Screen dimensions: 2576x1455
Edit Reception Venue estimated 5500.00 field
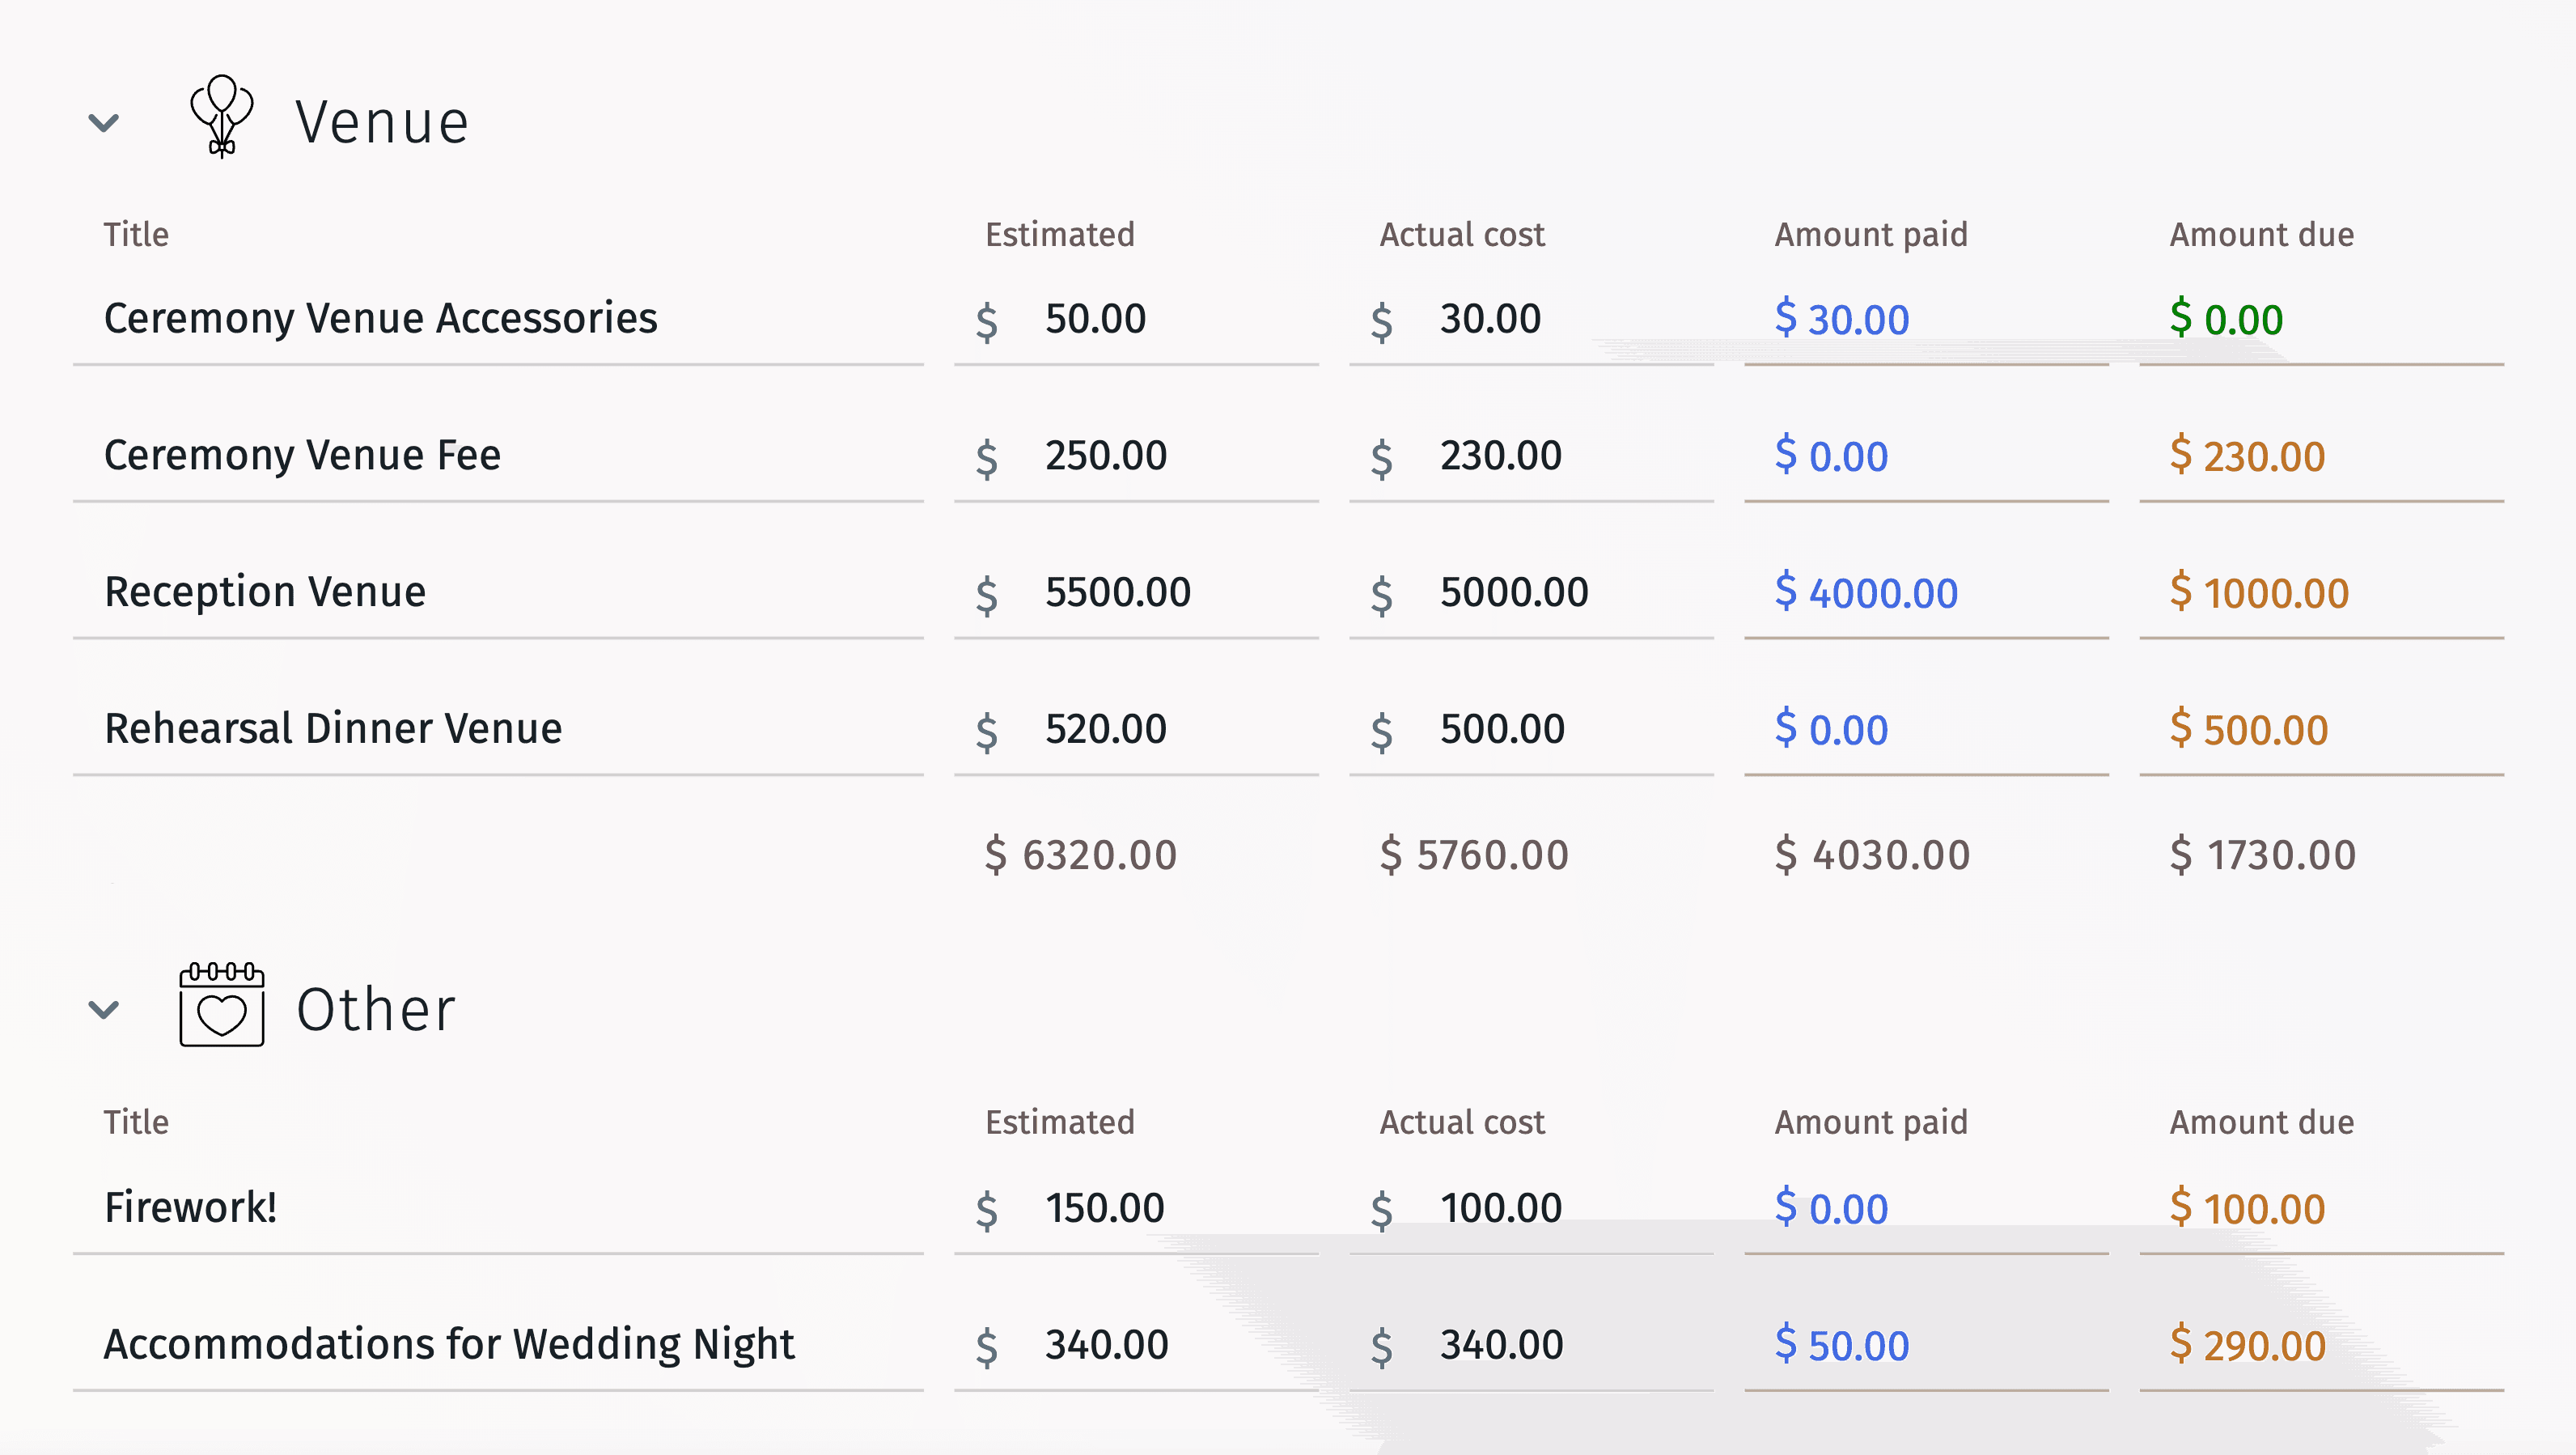[1118, 593]
